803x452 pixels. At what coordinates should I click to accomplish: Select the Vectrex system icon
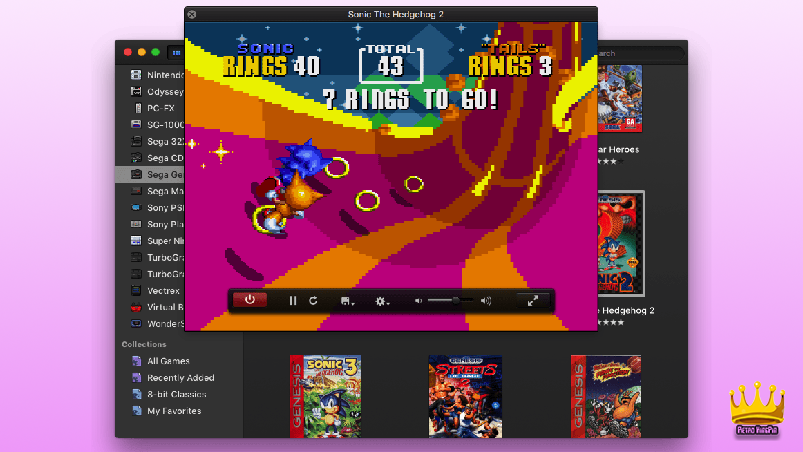(136, 290)
